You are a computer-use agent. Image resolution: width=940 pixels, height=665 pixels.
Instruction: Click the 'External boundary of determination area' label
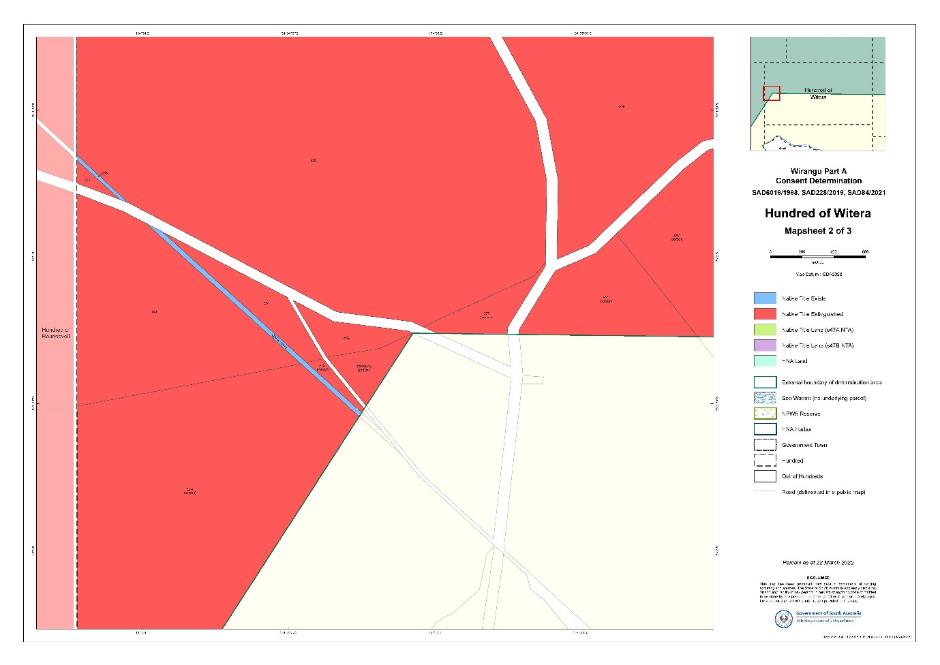(831, 382)
